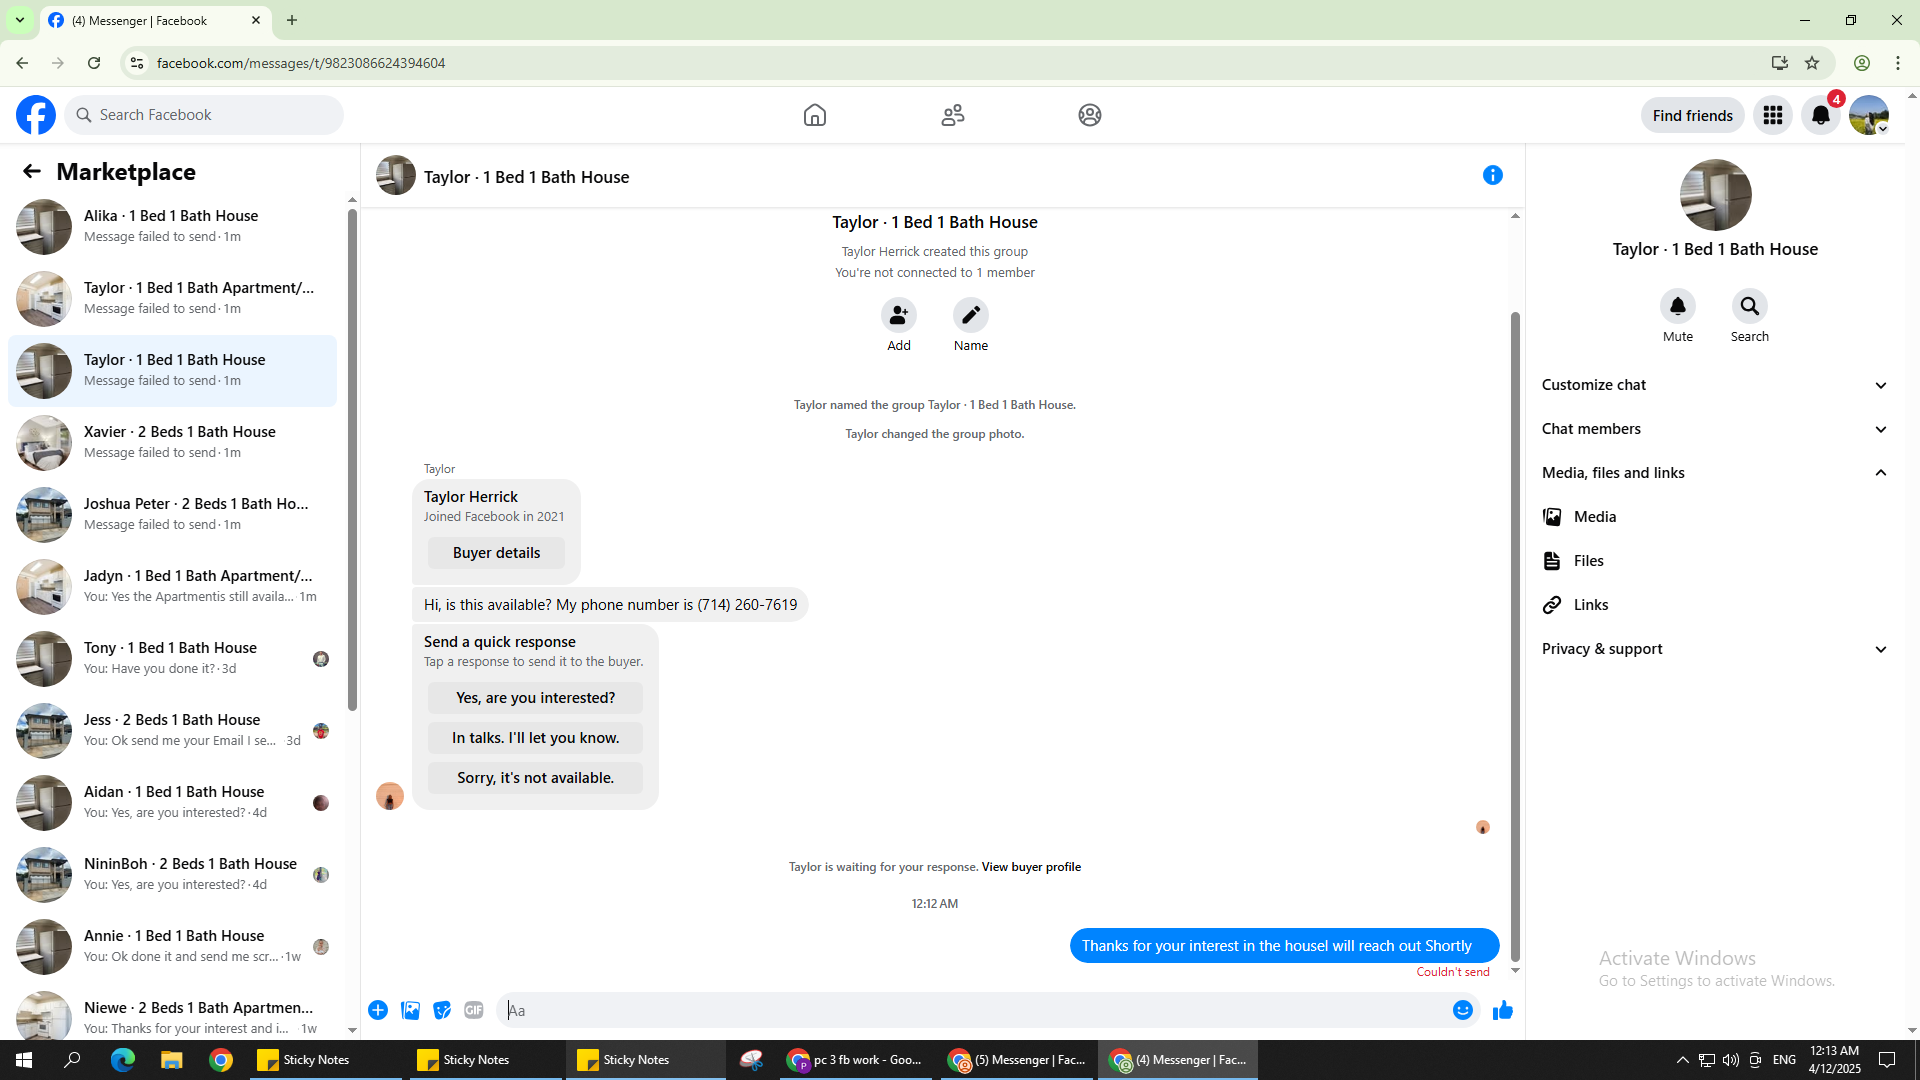1920x1080 pixels.
Task: Open the Windows Start menu
Action: (24, 1060)
